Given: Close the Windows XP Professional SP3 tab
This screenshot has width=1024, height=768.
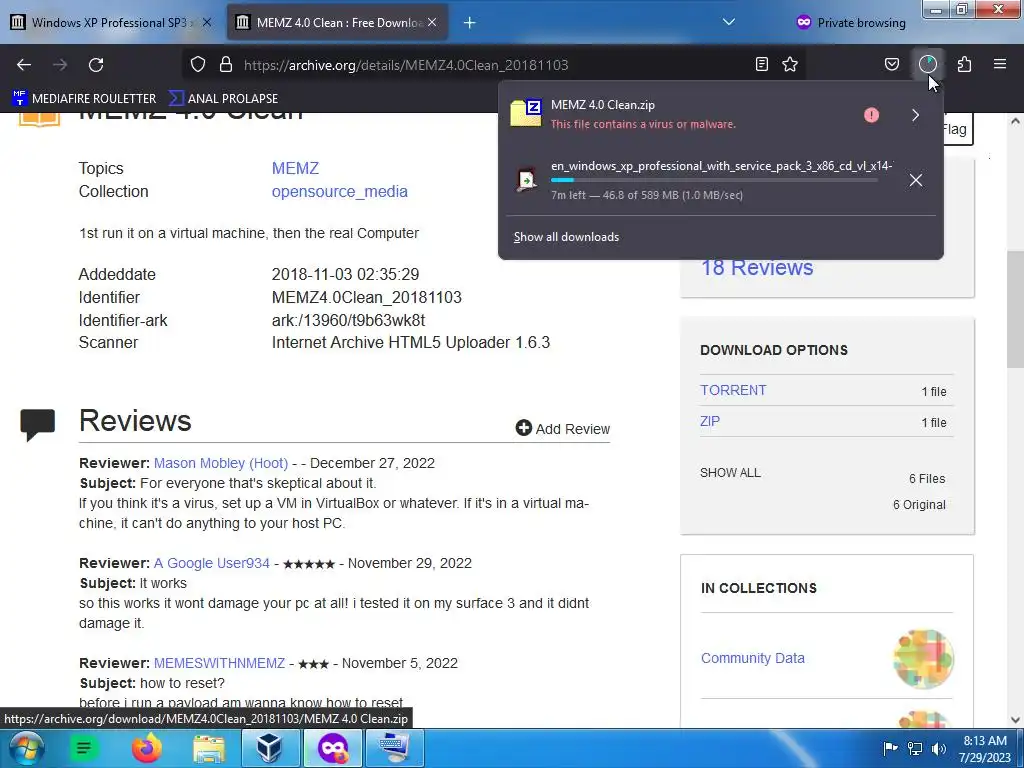Looking at the screenshot, I should point(207,23).
